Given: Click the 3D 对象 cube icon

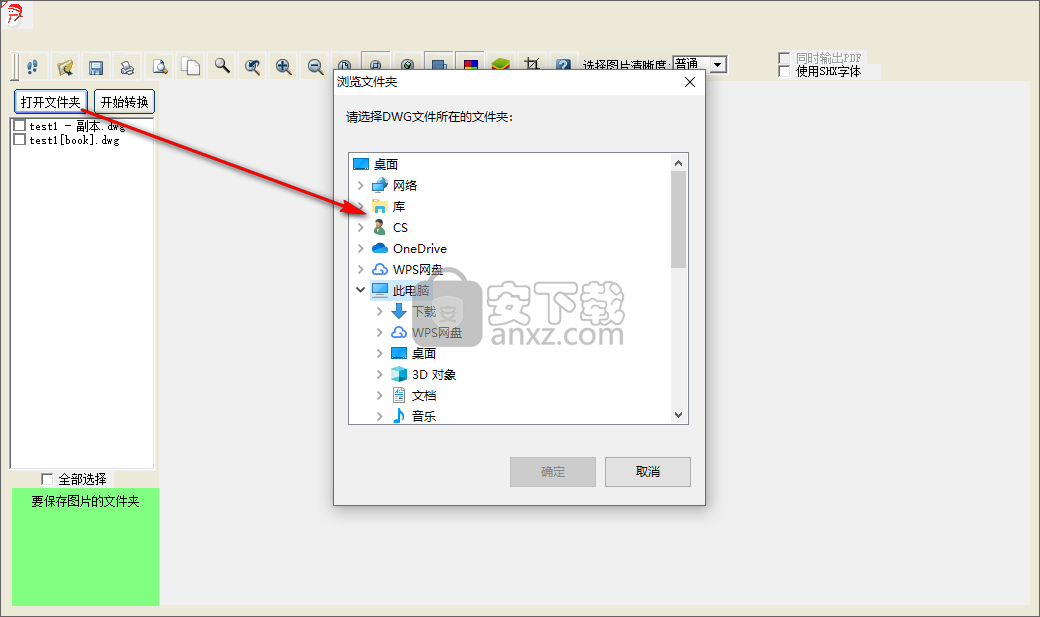Looking at the screenshot, I should [x=399, y=374].
